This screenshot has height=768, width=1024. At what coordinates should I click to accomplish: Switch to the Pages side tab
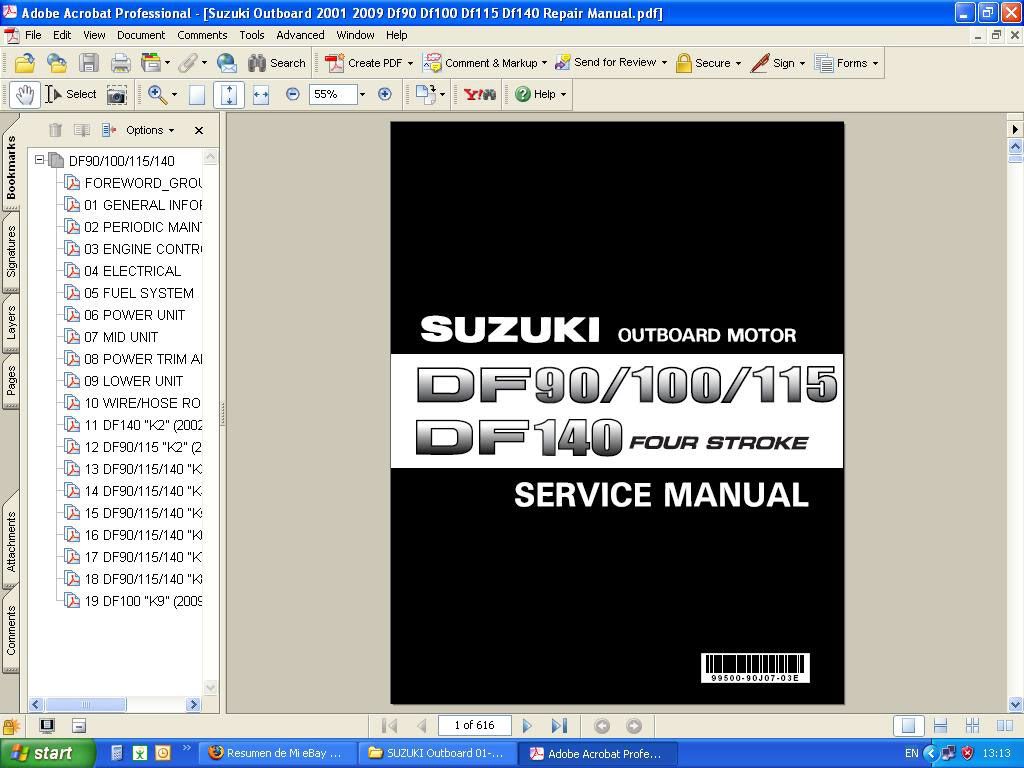pyautogui.click(x=11, y=380)
